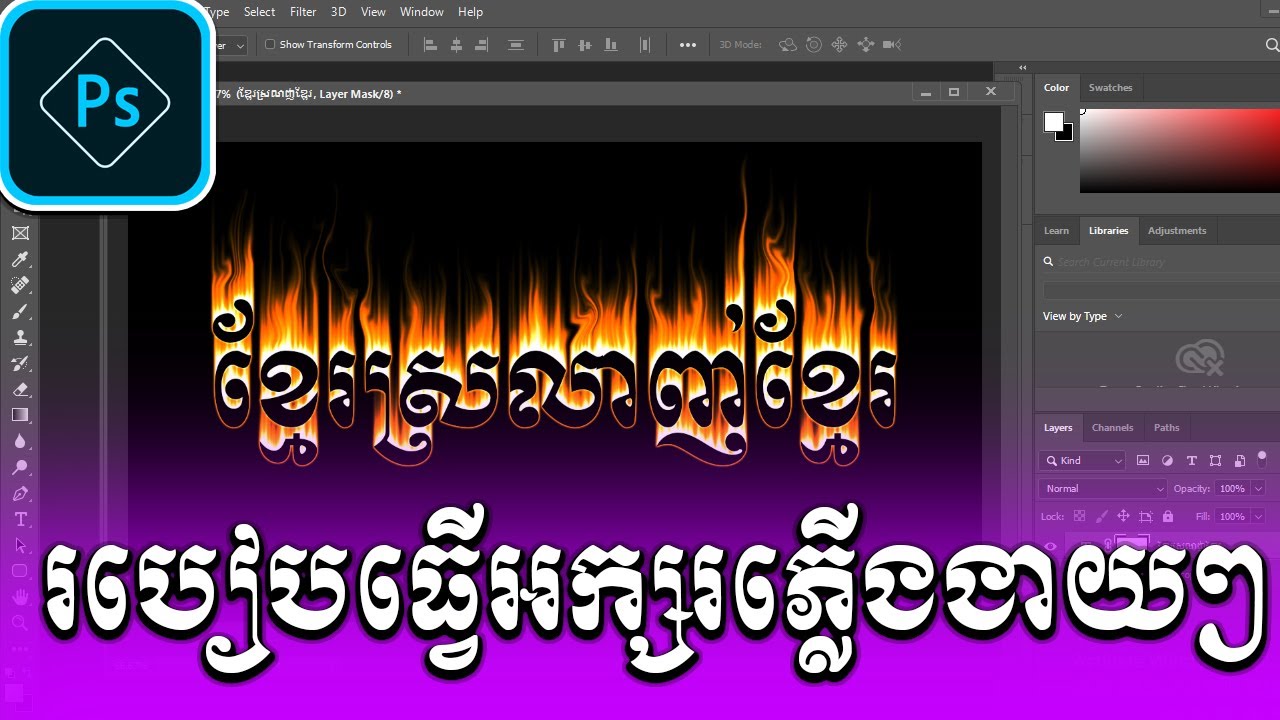Viewport: 1280px width, 720px height.
Task: Toggle smart object filter in Layers panel
Action: (1239, 460)
